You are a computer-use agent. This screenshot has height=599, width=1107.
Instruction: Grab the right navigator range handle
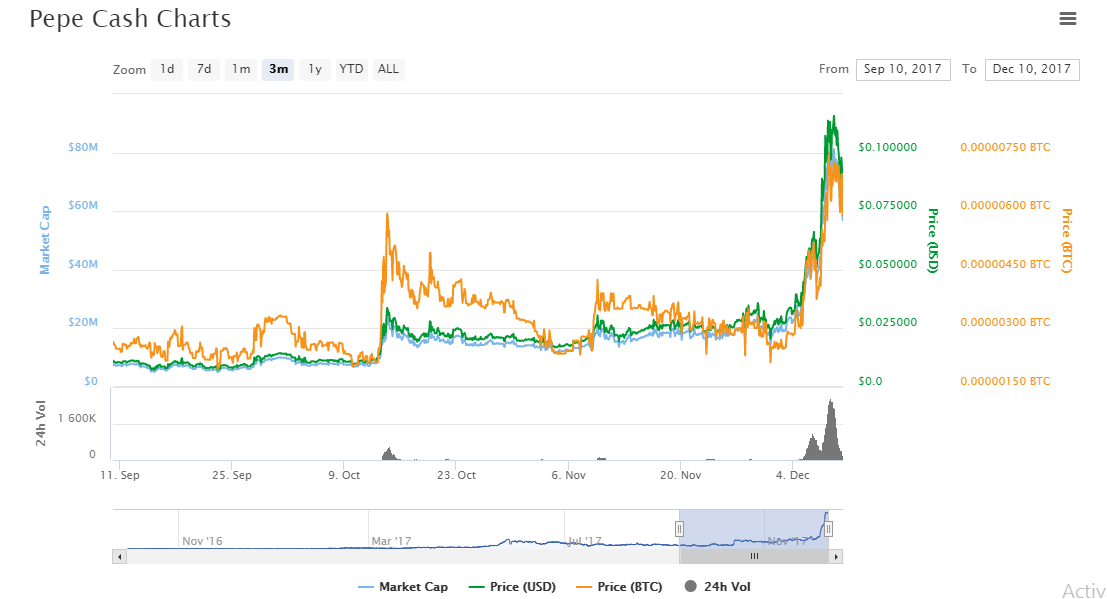click(x=828, y=529)
